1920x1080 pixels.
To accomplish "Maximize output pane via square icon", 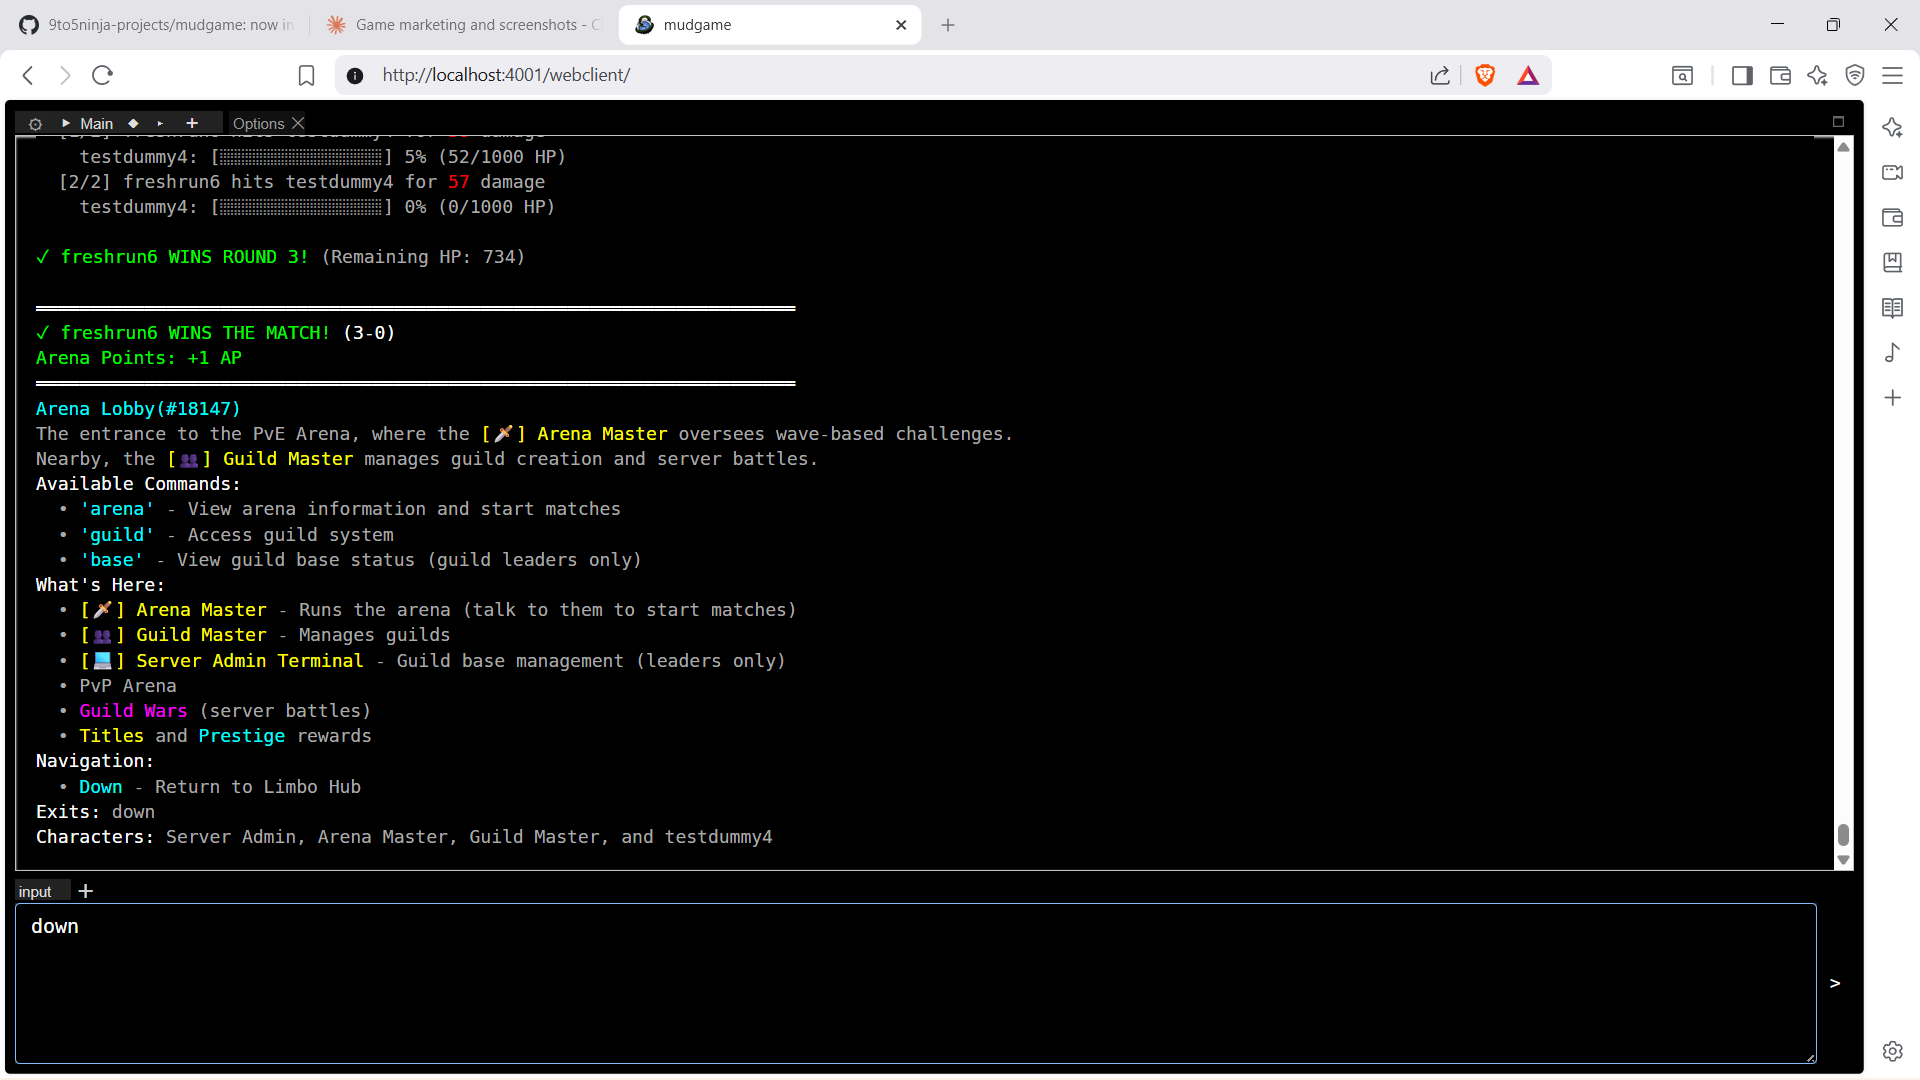I will [x=1838, y=122].
